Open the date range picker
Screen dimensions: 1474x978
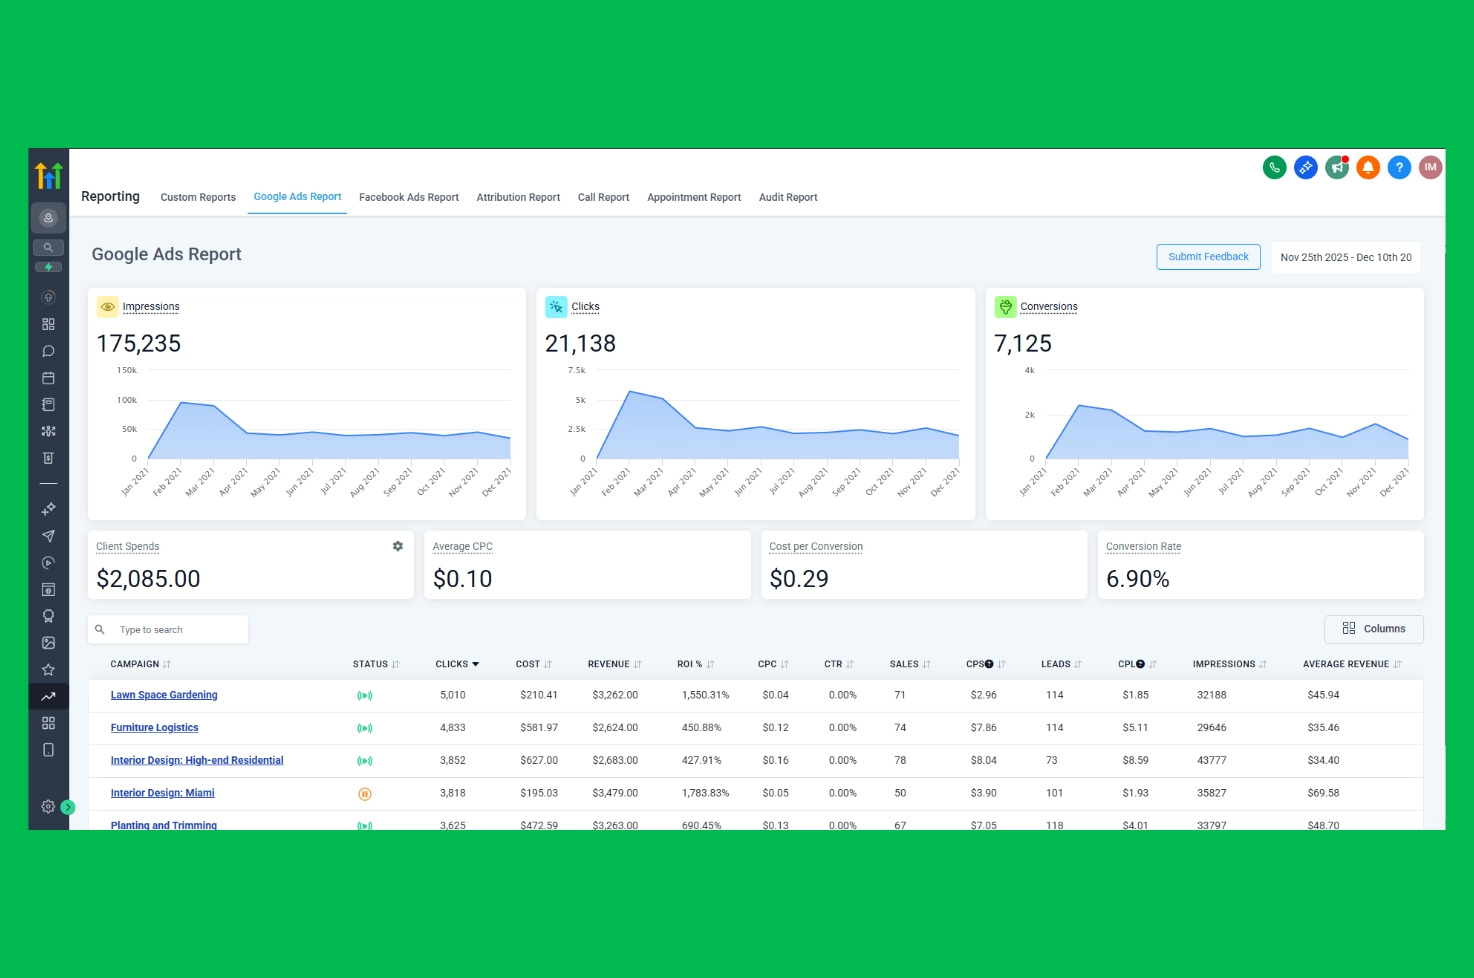pyautogui.click(x=1345, y=257)
